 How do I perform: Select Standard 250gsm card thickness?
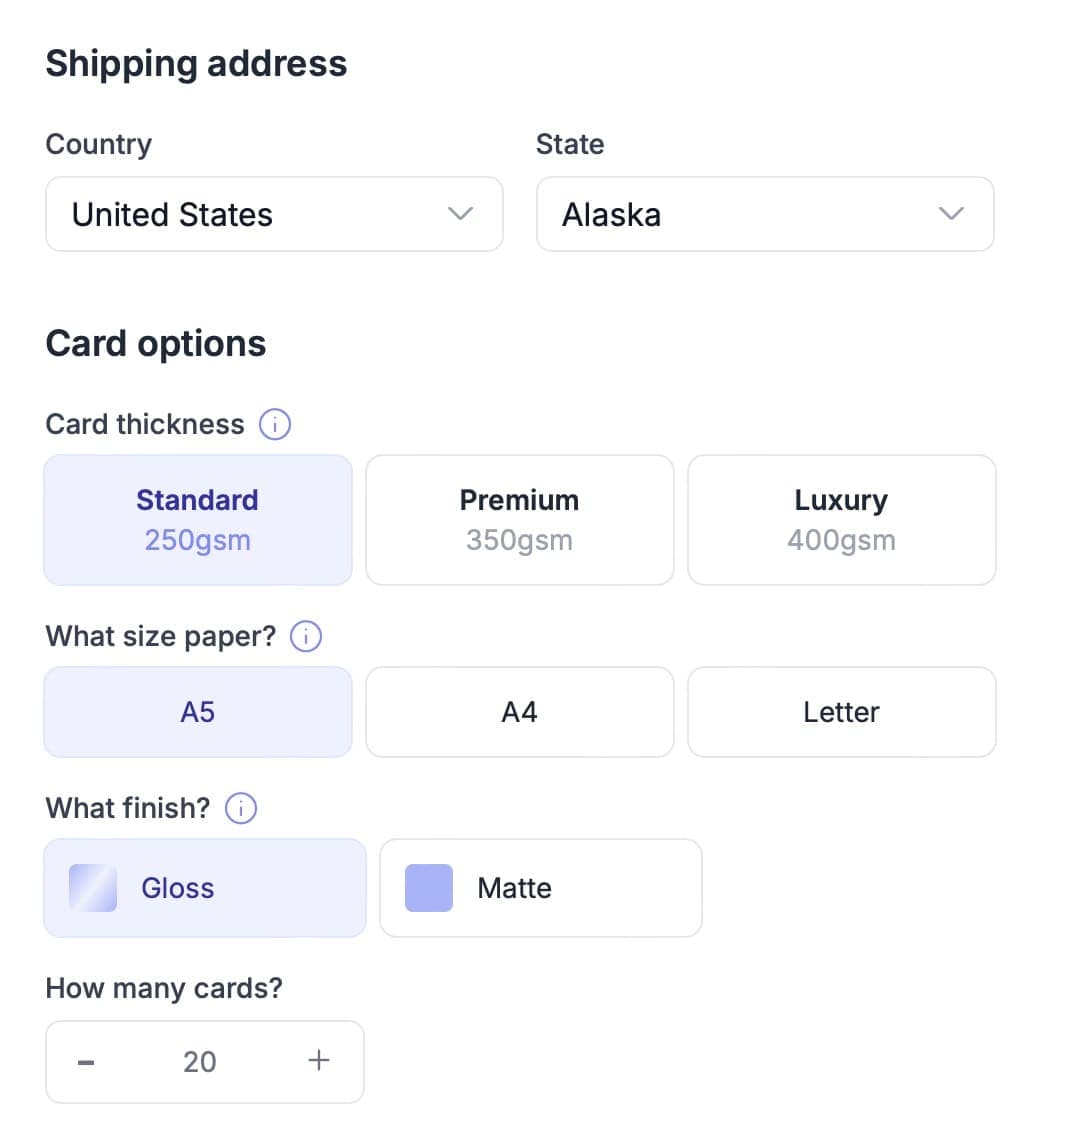point(198,520)
